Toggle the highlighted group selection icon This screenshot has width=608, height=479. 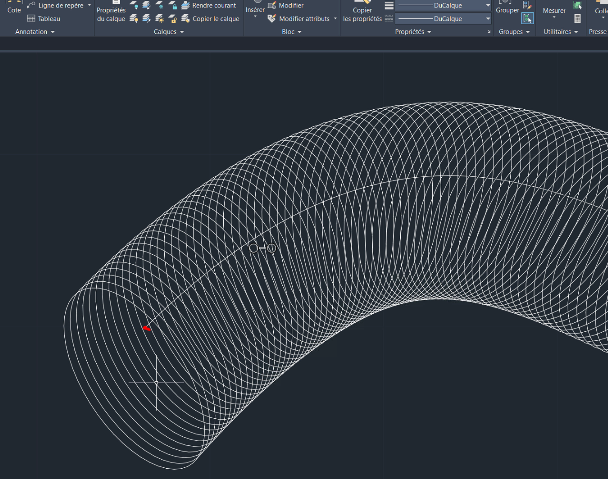[527, 18]
